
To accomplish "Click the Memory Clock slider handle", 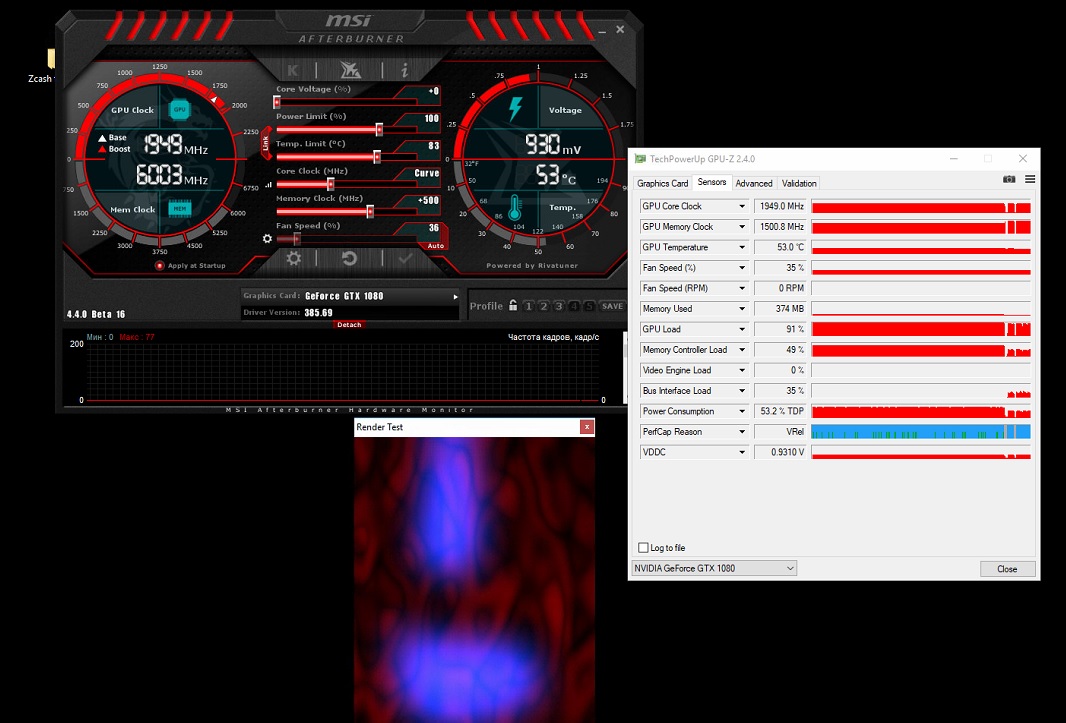I will point(370,211).
